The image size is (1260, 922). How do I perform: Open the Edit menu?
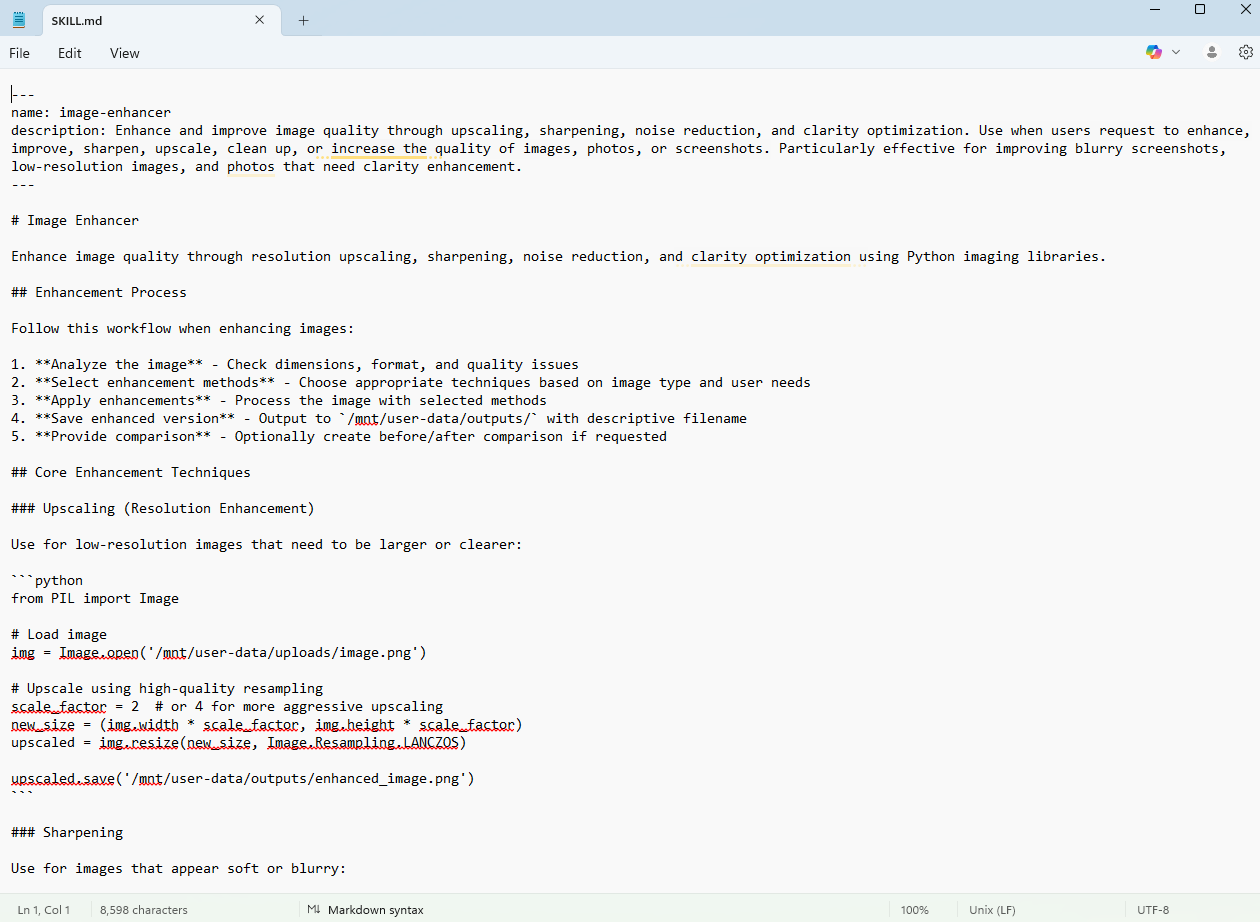click(70, 53)
